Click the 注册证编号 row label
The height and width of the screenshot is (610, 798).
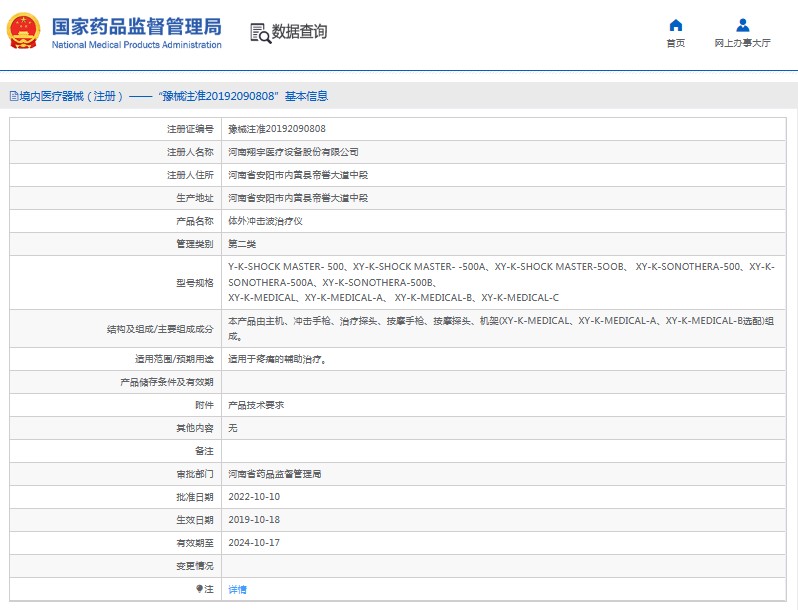tap(190, 129)
